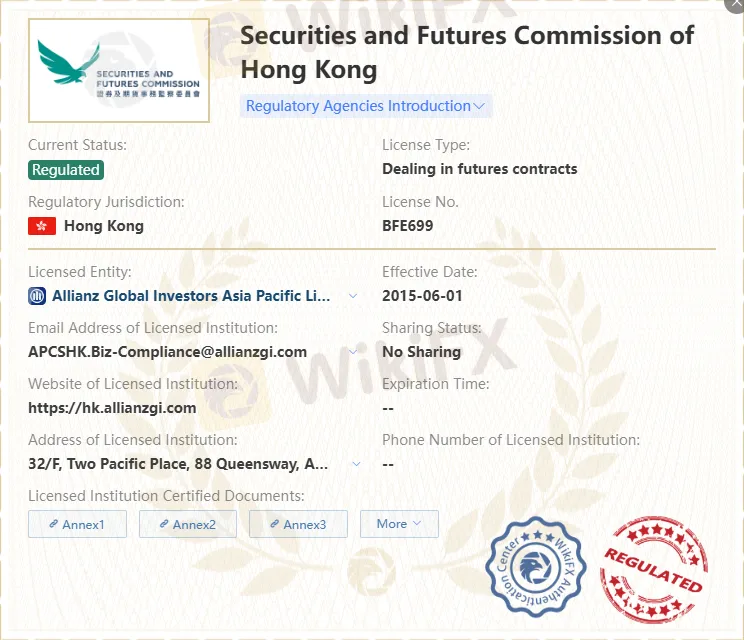The image size is (744, 640).
Task: Close the license dialog with the X
Action: (737, 4)
